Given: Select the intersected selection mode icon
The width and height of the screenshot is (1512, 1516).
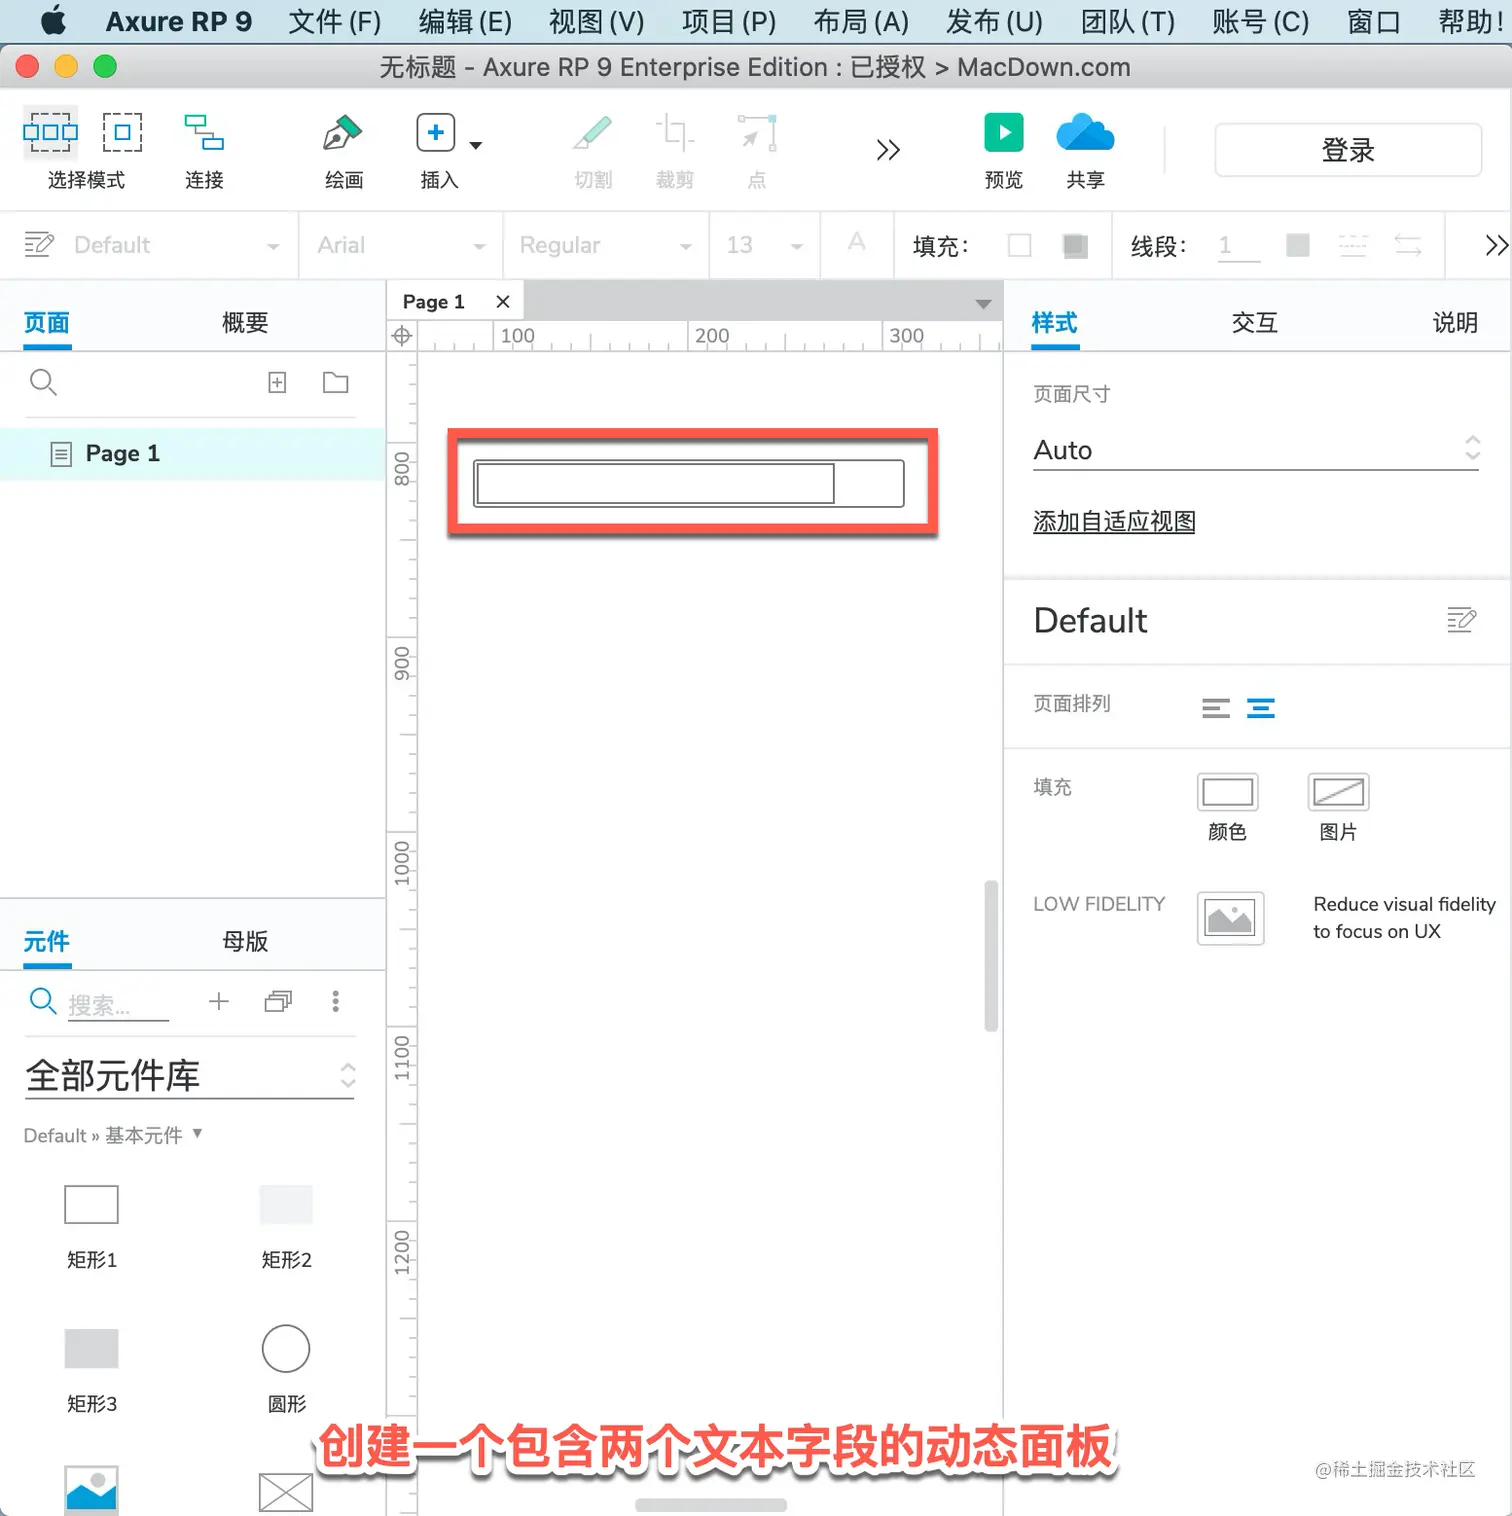Looking at the screenshot, I should 50,132.
